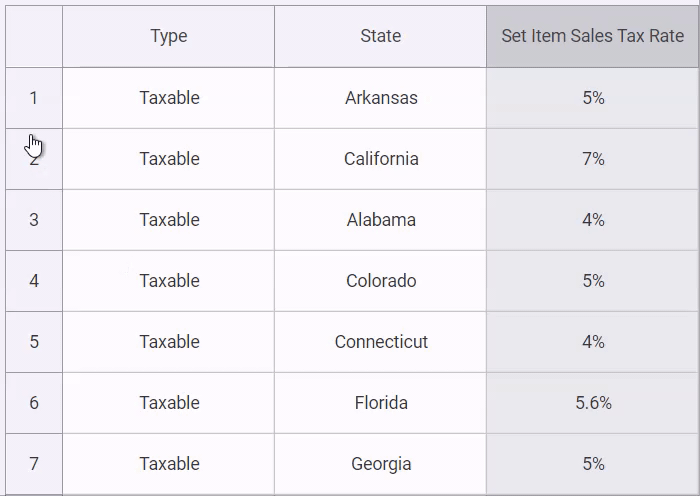Click the blank top-left corner cell
Screen dimensions: 700x496
34,36
